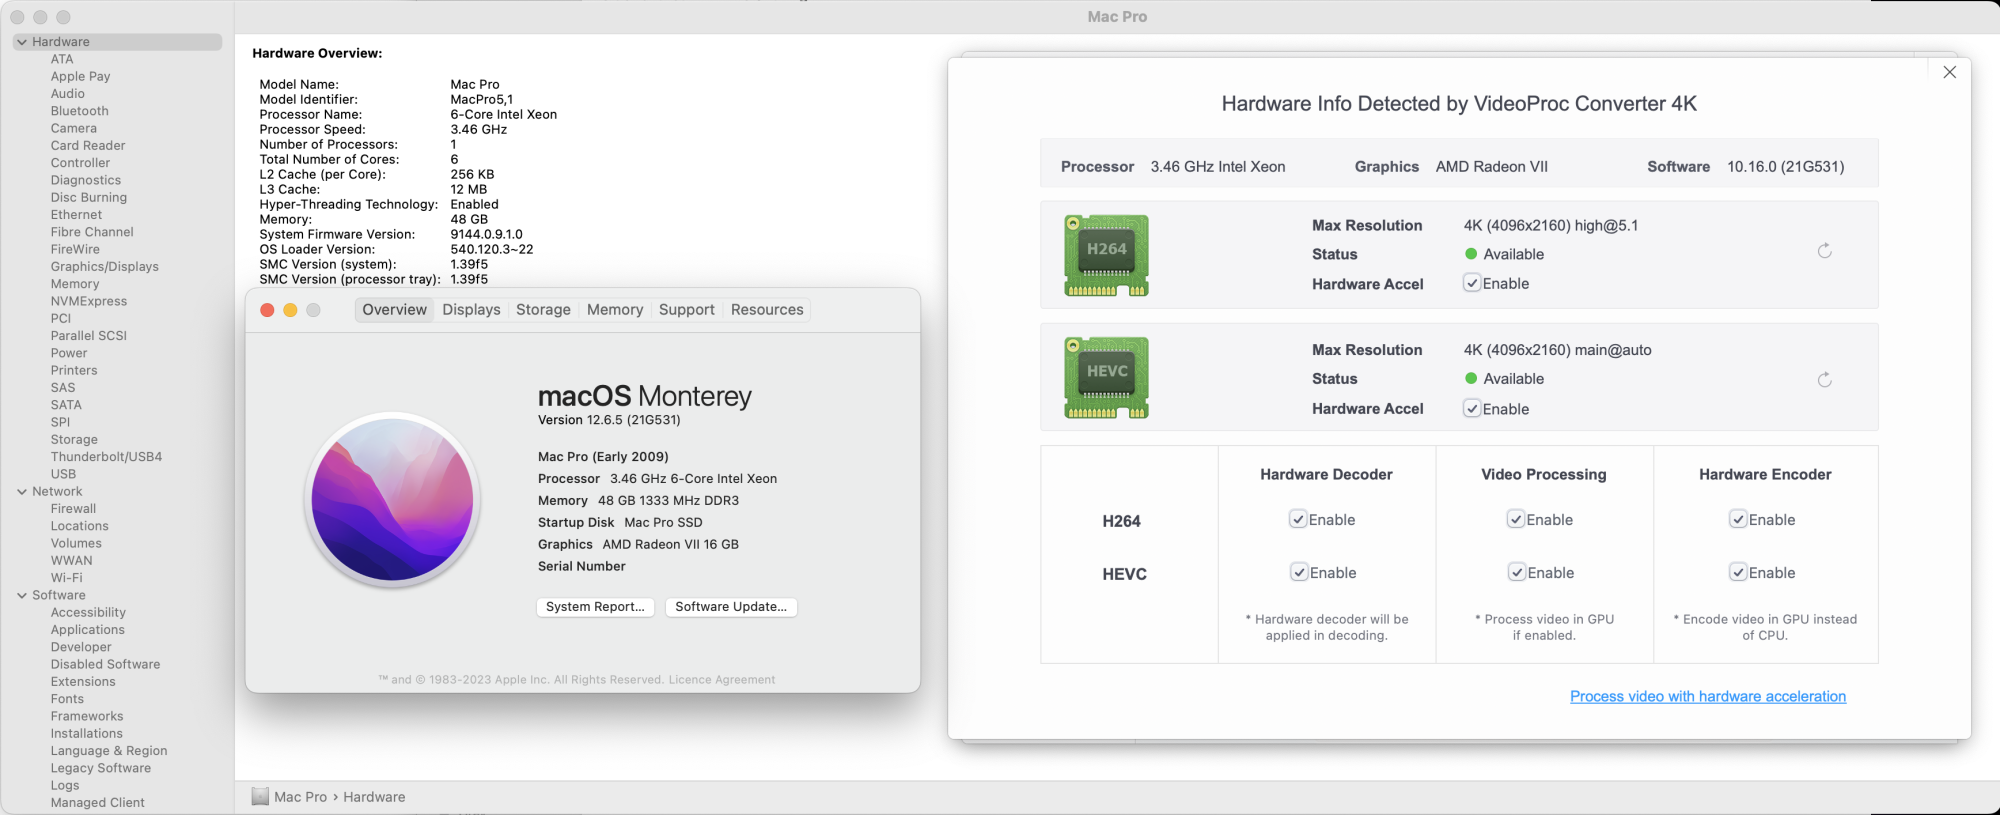
Task: Select Extensions under Software
Action: (83, 682)
